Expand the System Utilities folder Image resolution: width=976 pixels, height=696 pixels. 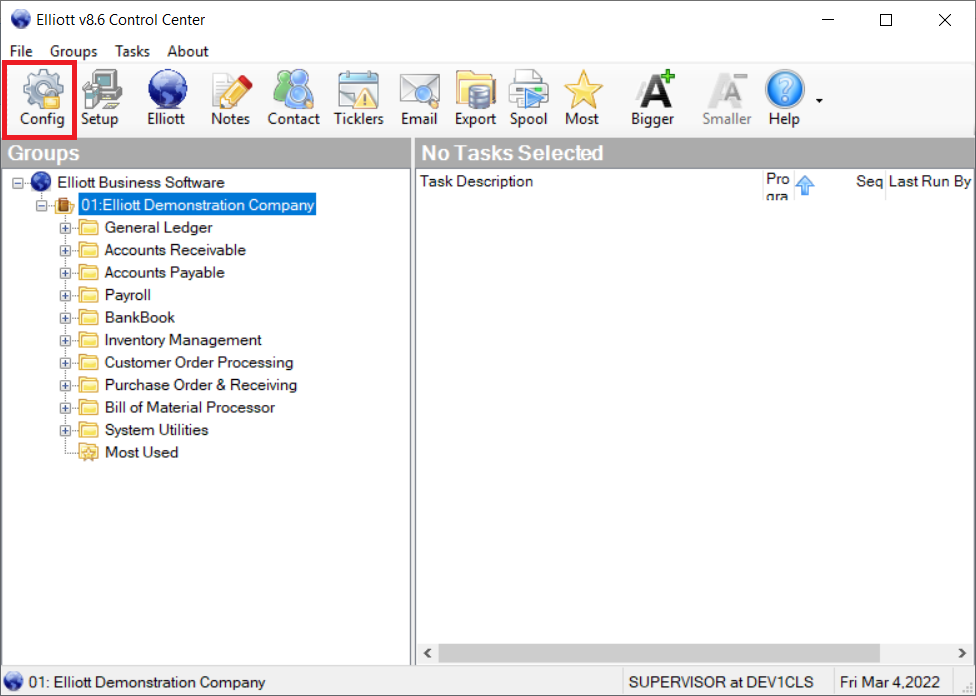point(65,430)
